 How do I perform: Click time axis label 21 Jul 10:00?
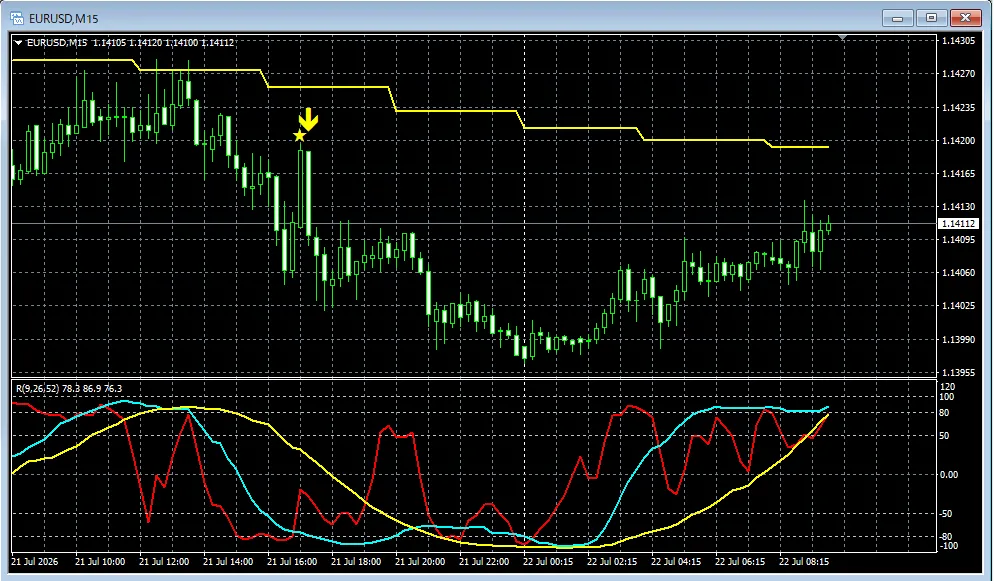click(x=100, y=561)
